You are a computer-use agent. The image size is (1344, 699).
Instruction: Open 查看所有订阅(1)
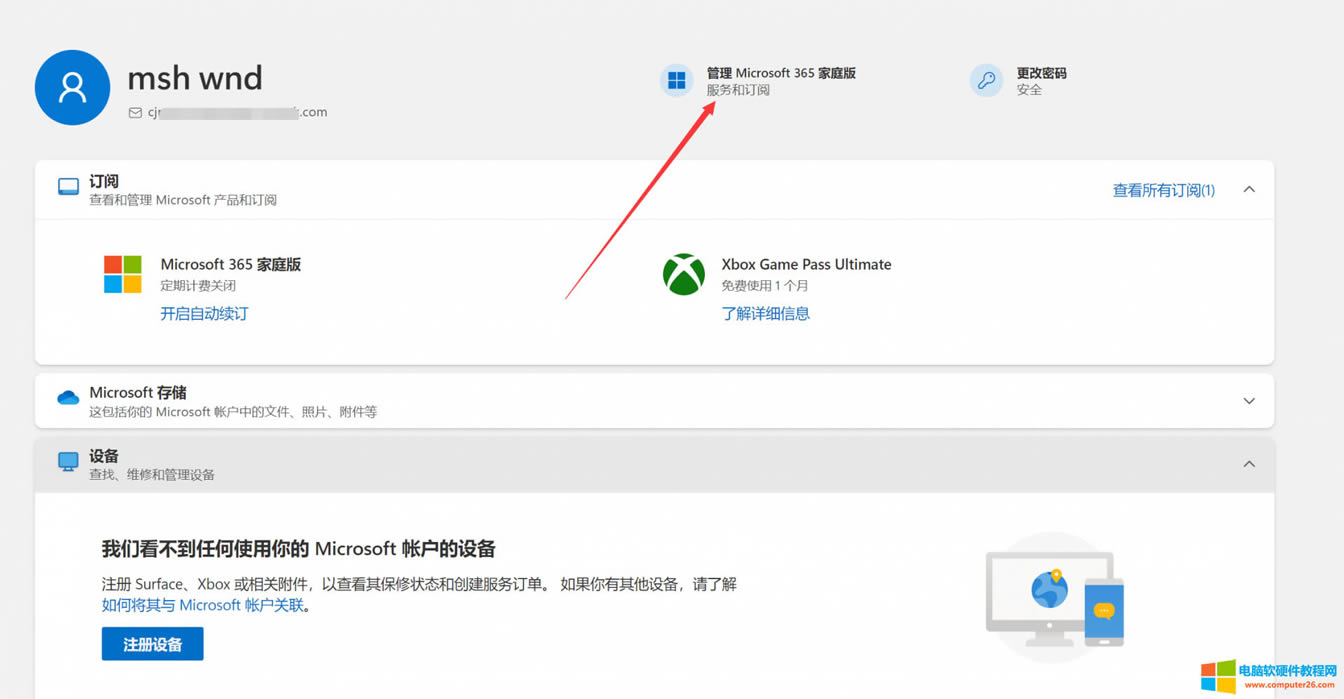point(1163,189)
